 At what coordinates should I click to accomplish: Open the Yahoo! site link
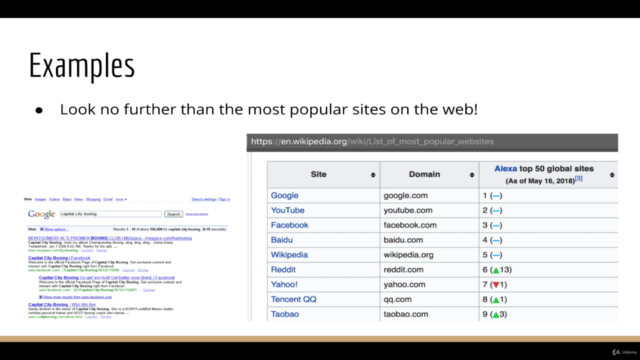pyautogui.click(x=284, y=284)
